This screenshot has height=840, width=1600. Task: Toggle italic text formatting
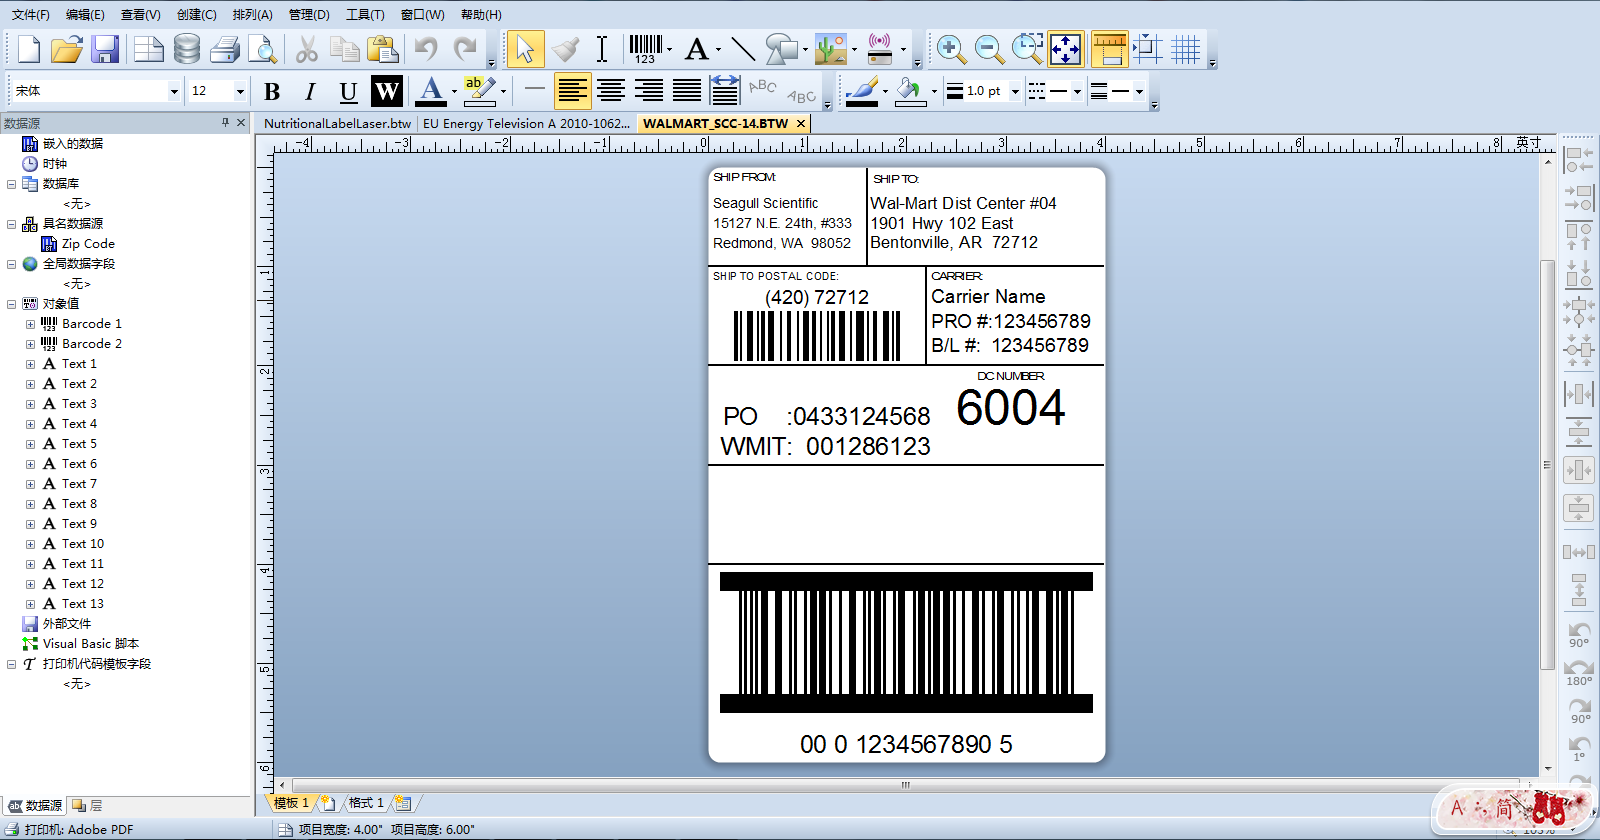pyautogui.click(x=310, y=92)
